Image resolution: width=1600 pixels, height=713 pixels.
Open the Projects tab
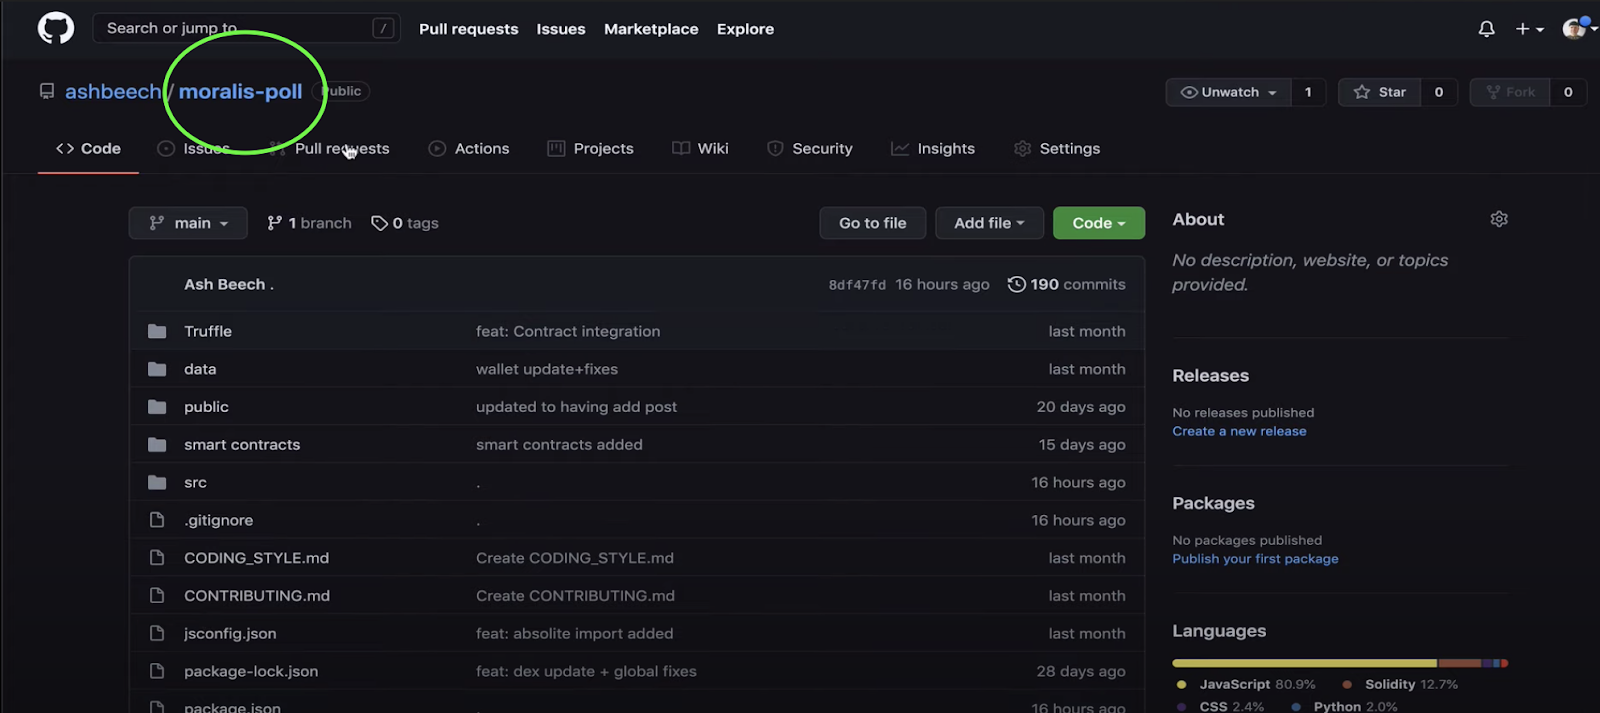[590, 148]
